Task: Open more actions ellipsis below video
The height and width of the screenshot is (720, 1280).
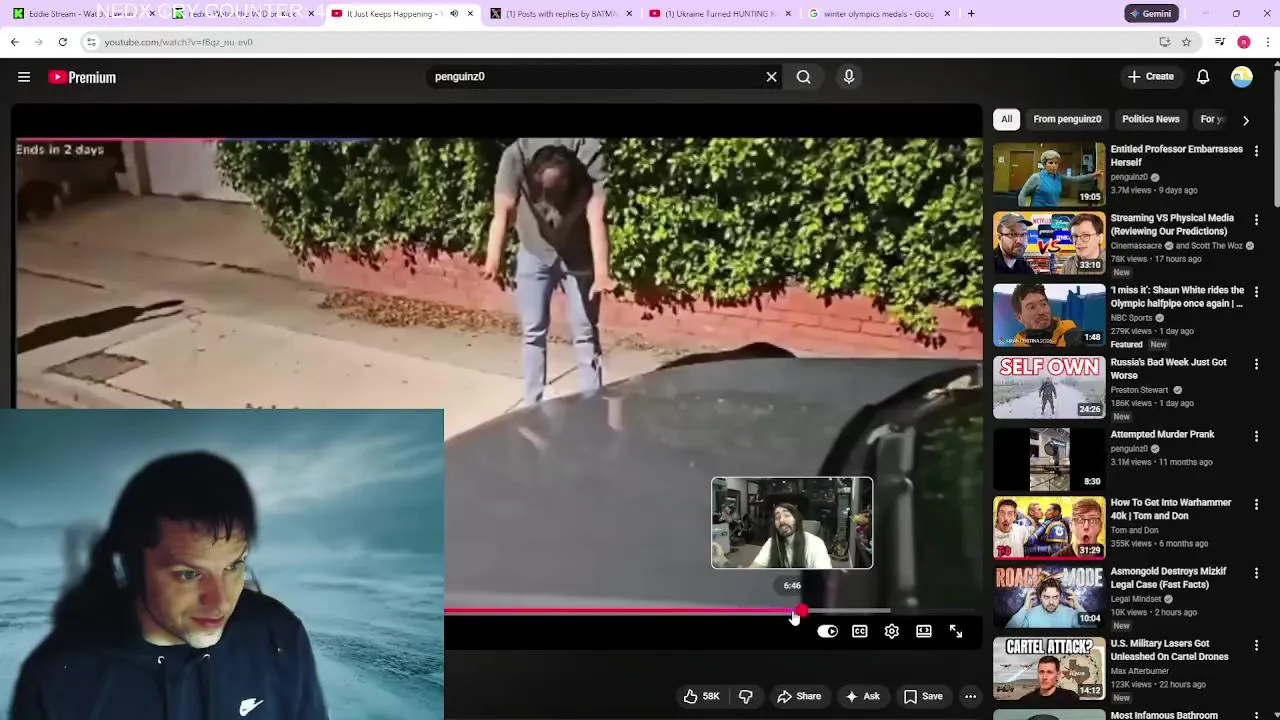Action: 970,696
